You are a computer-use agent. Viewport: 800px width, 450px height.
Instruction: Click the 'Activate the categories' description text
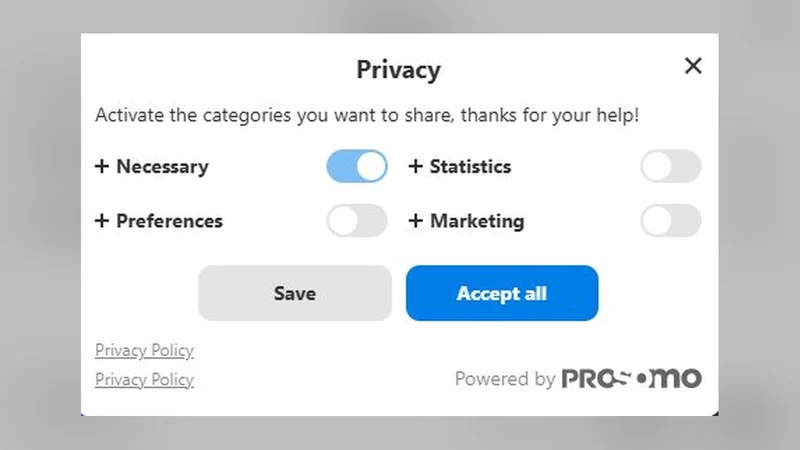point(367,115)
